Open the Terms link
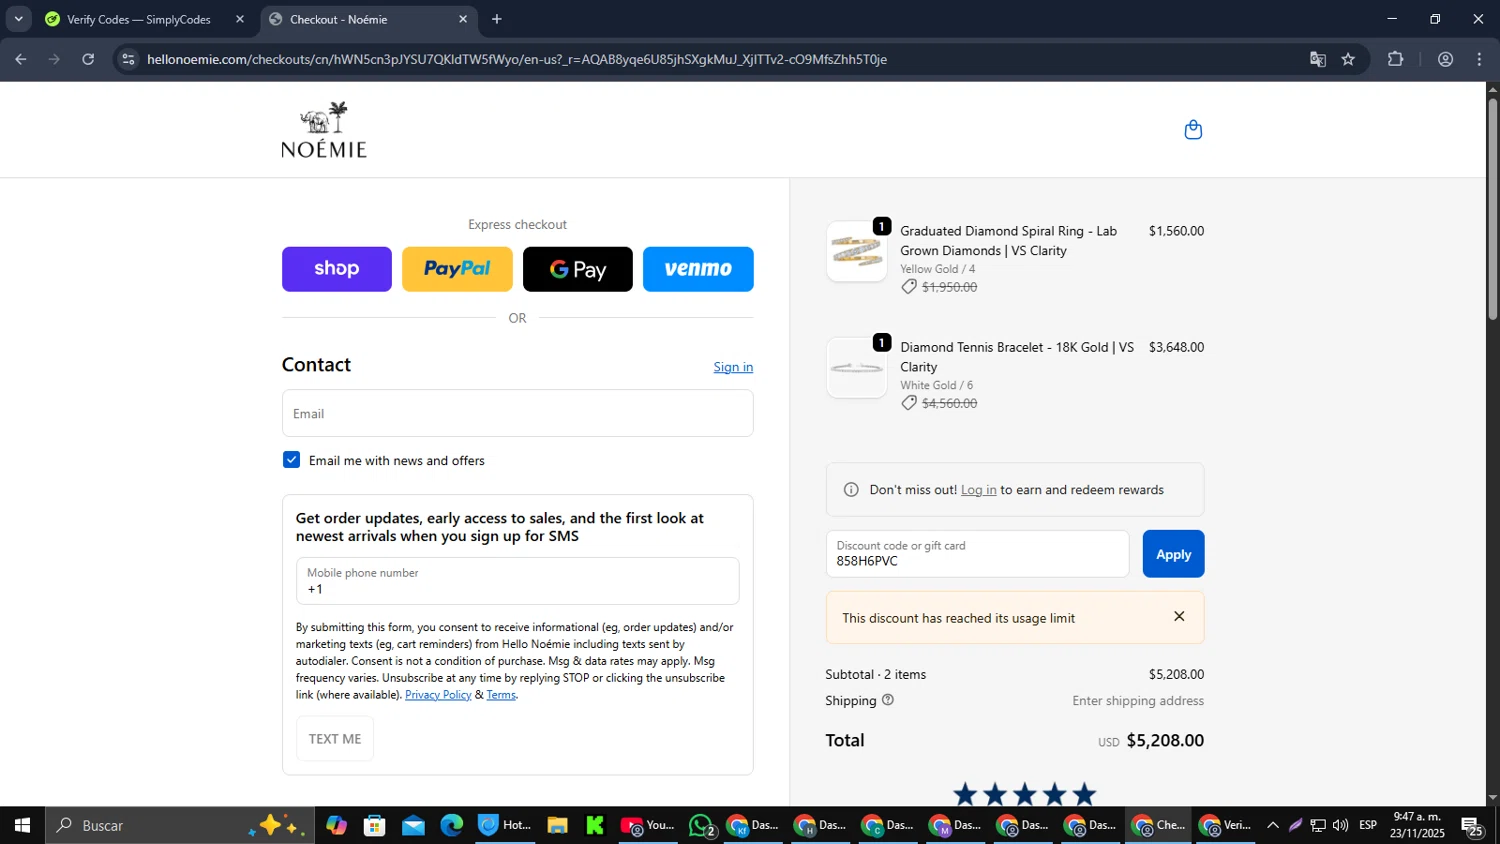This screenshot has height=844, width=1500. [x=501, y=695]
